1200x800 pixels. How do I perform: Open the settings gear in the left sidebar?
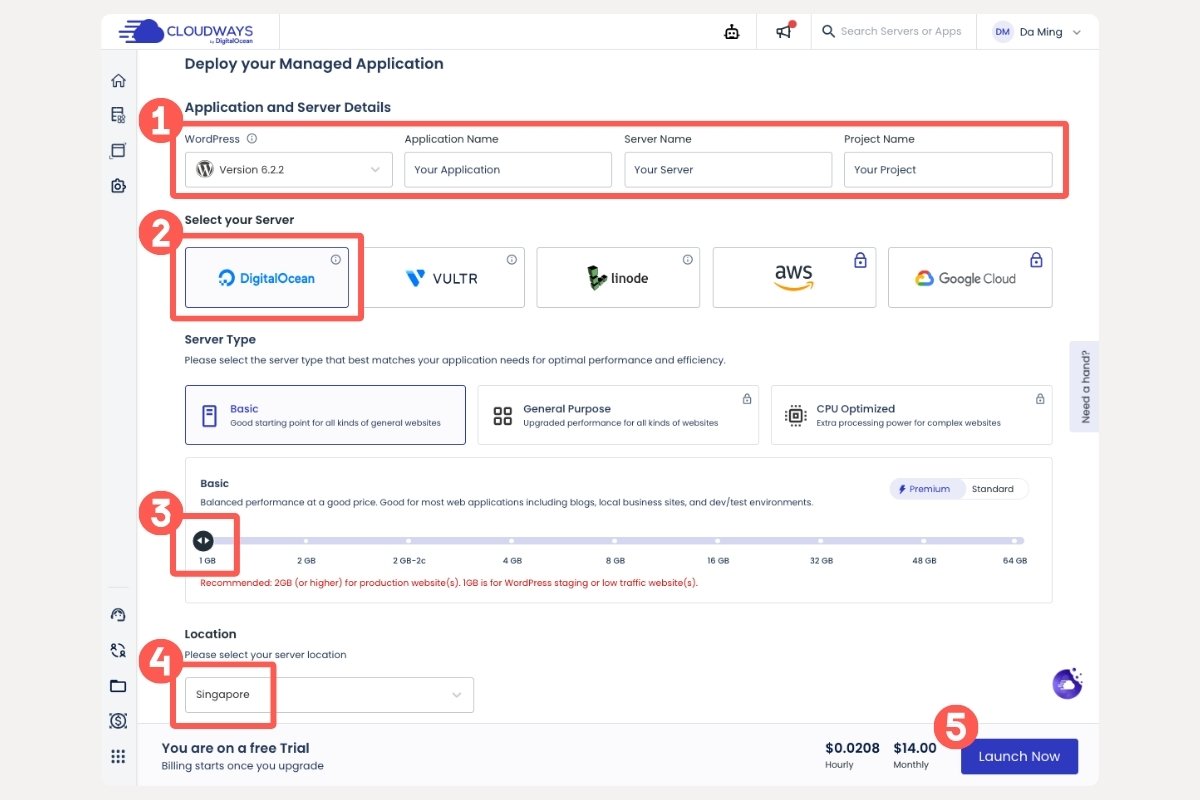pyautogui.click(x=118, y=186)
